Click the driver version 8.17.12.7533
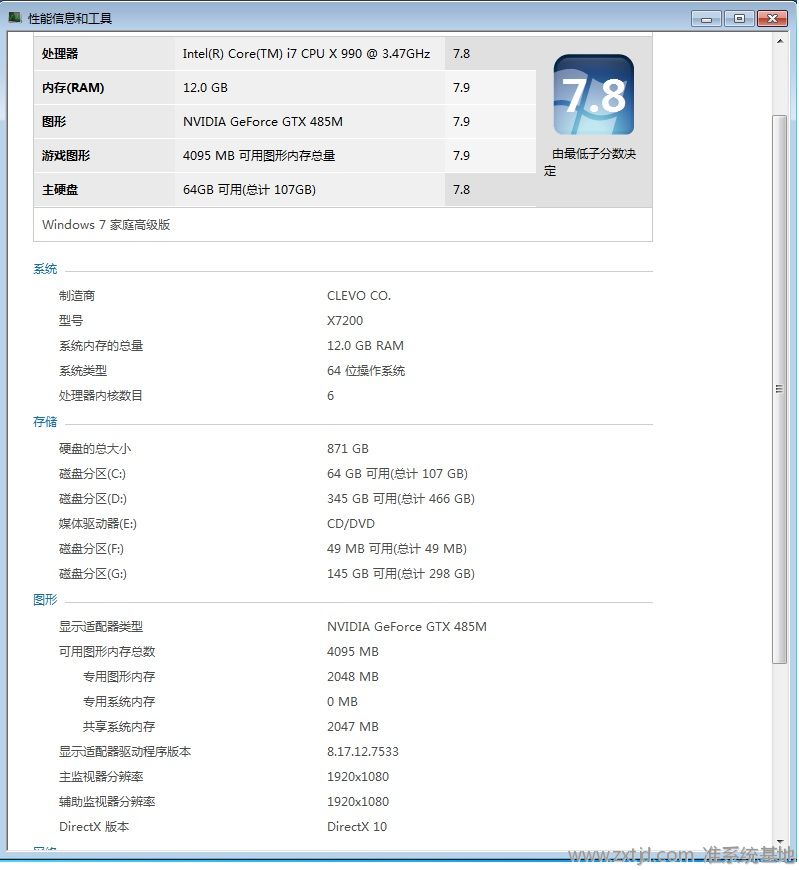Screen dimensions: 799x870 [363, 752]
